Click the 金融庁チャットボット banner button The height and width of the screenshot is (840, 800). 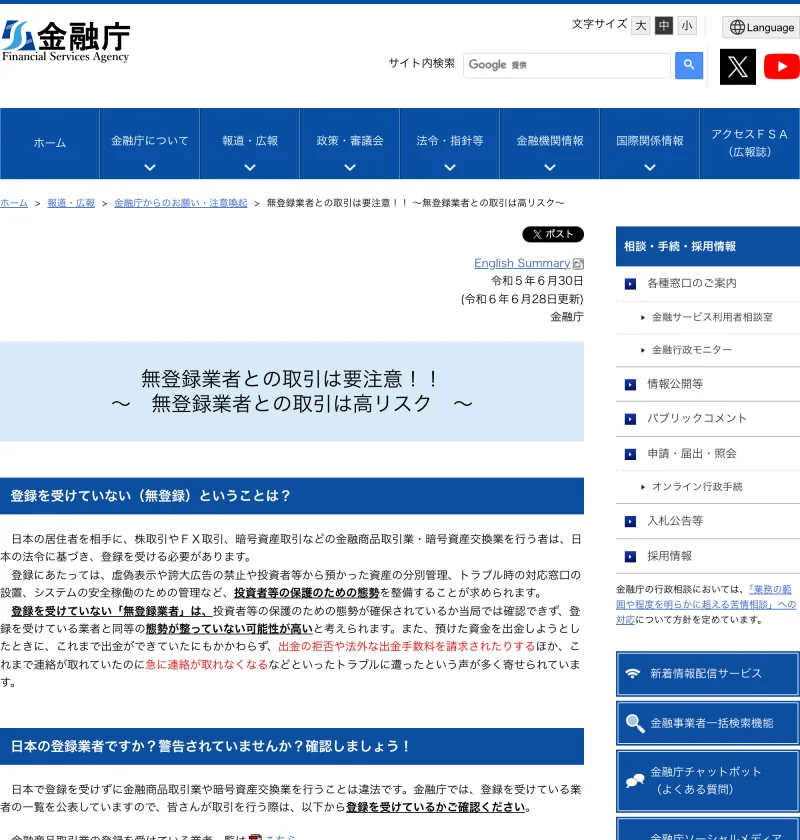click(x=708, y=781)
